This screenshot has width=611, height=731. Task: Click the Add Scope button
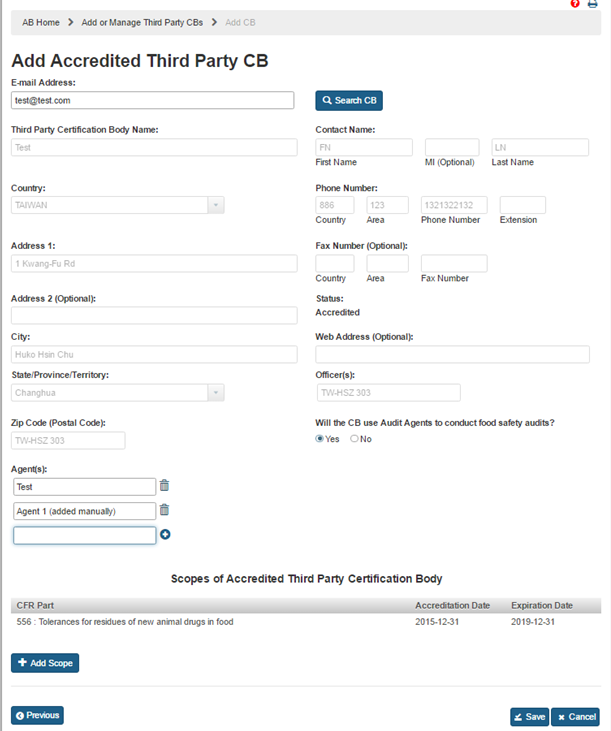pos(44,663)
